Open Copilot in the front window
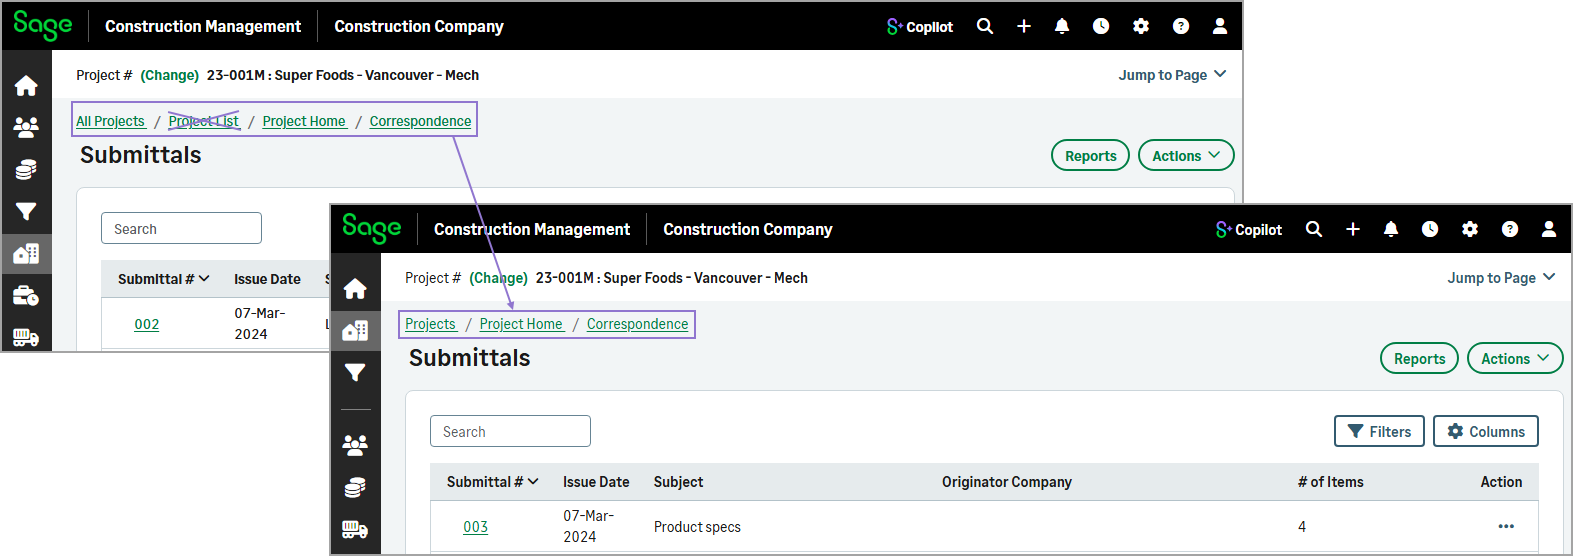The image size is (1573, 556). point(1248,230)
